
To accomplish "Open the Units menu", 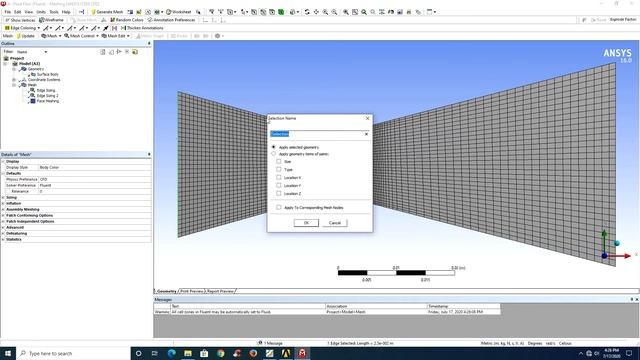I will point(41,12).
